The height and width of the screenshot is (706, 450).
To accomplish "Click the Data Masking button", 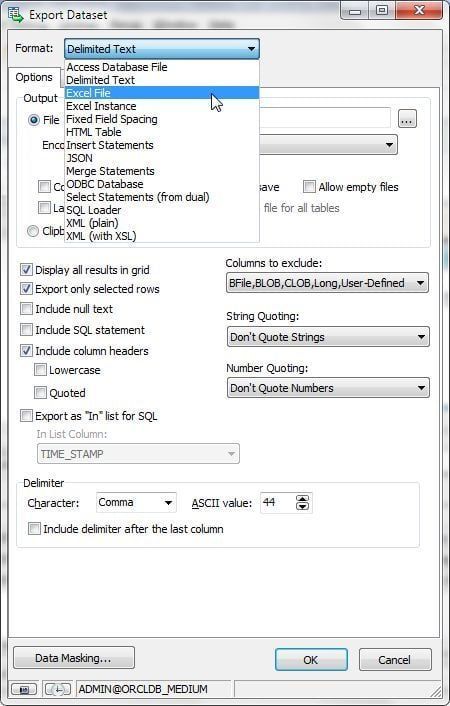I will click(x=74, y=658).
